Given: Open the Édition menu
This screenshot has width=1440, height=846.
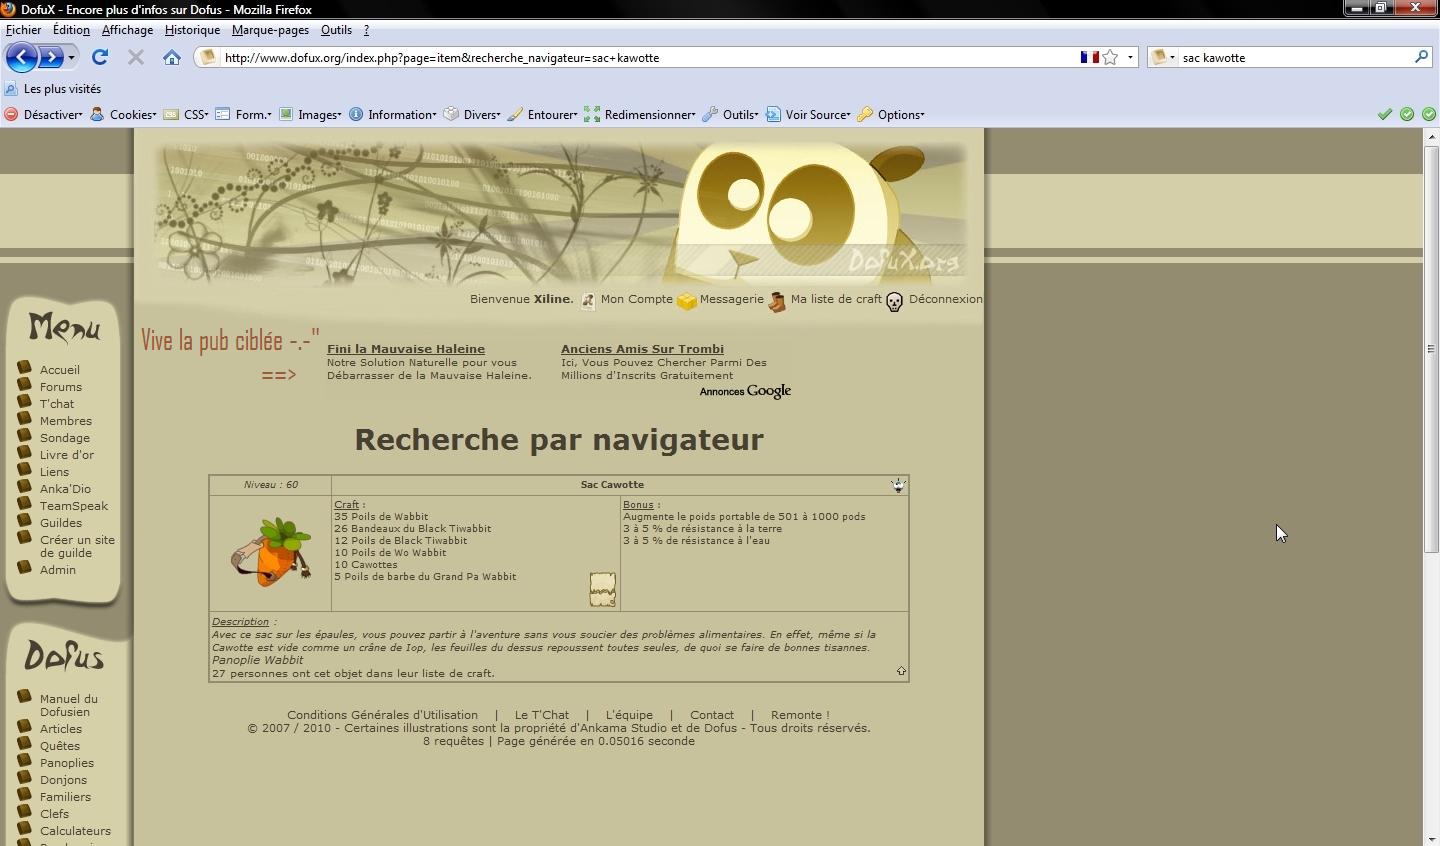Looking at the screenshot, I should point(71,30).
